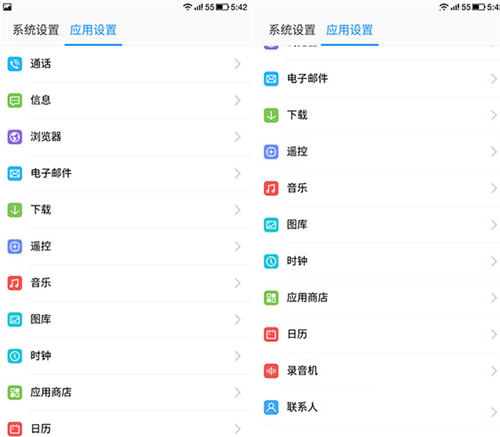Open 遥控 chevron in left screenshot
Screen dimensions: 500x437
(237, 247)
